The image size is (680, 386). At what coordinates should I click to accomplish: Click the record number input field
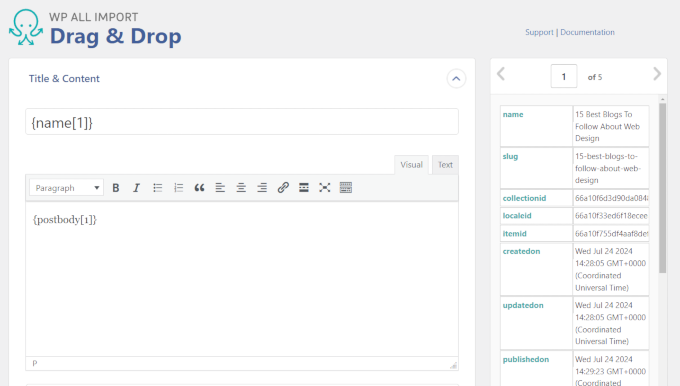coord(564,76)
